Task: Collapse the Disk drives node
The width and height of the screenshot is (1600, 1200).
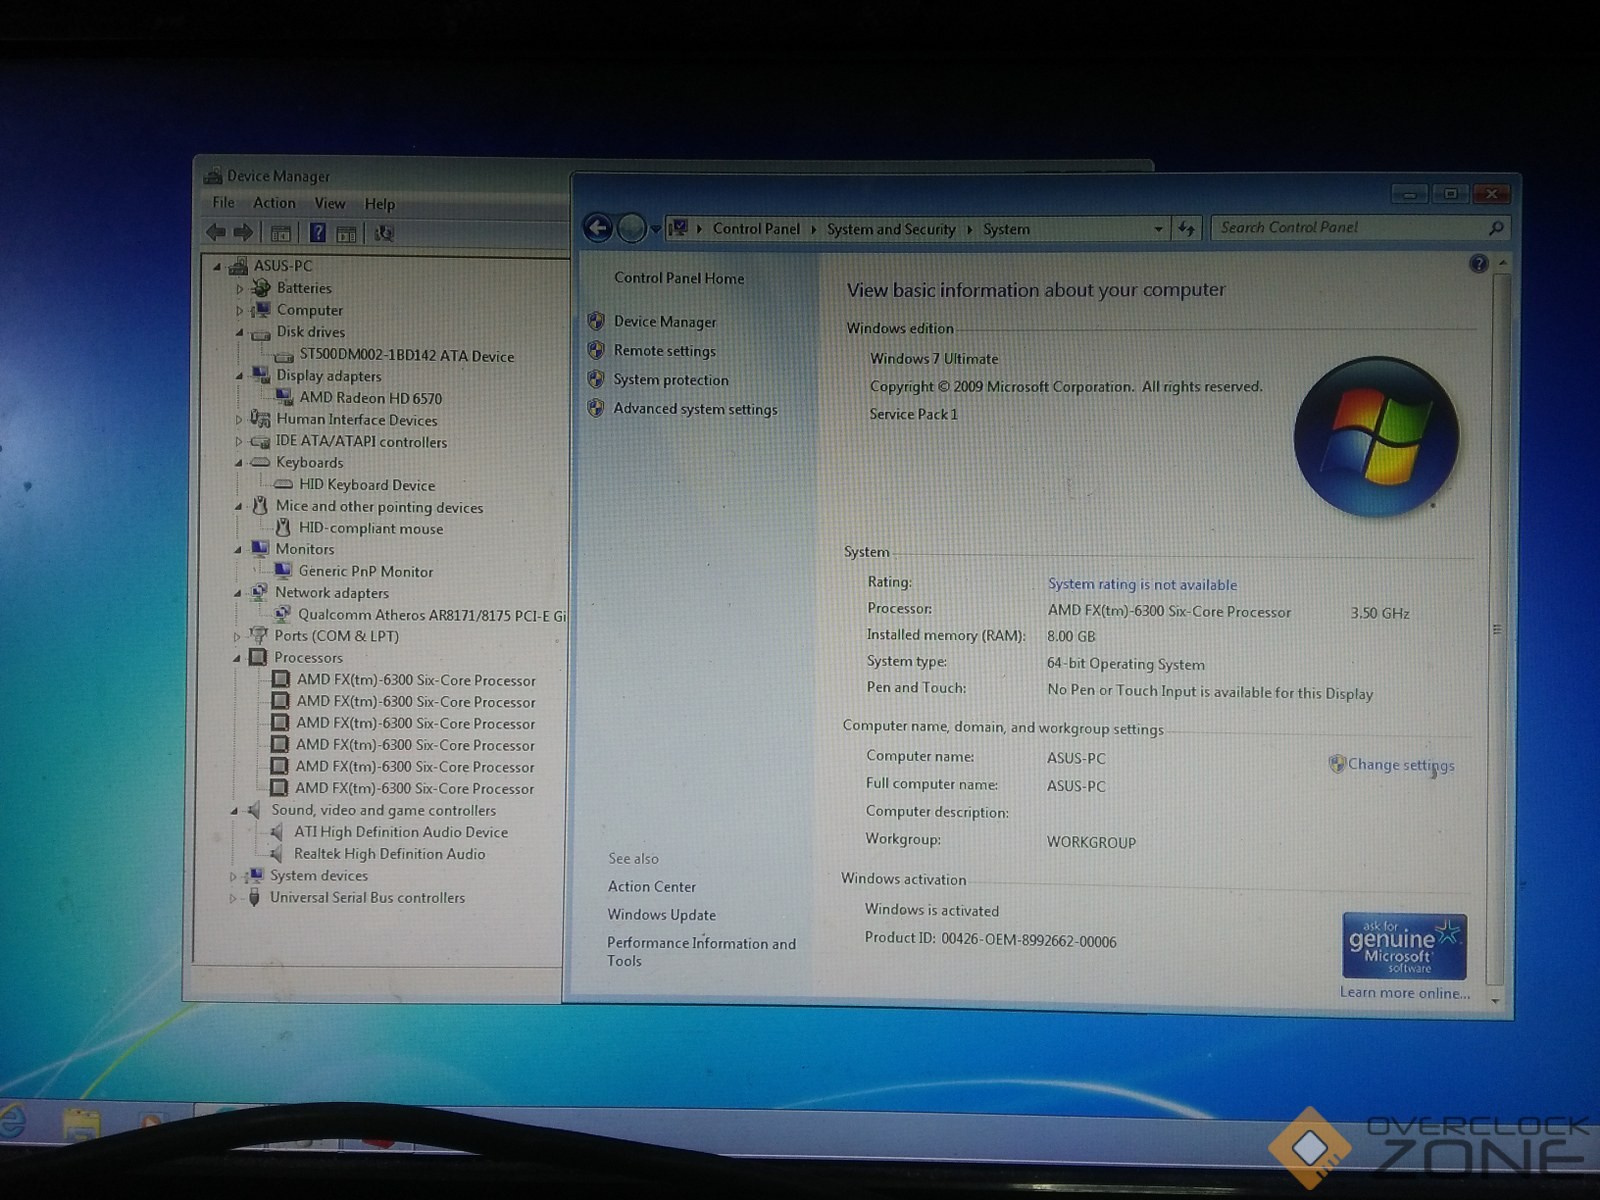Action: (x=239, y=332)
